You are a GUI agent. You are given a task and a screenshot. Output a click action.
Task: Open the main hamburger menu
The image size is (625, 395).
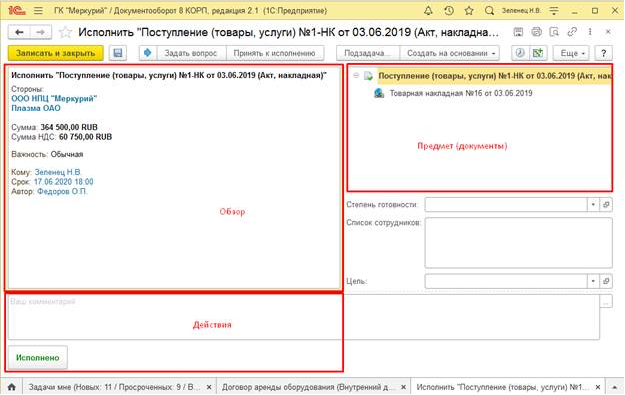click(38, 11)
